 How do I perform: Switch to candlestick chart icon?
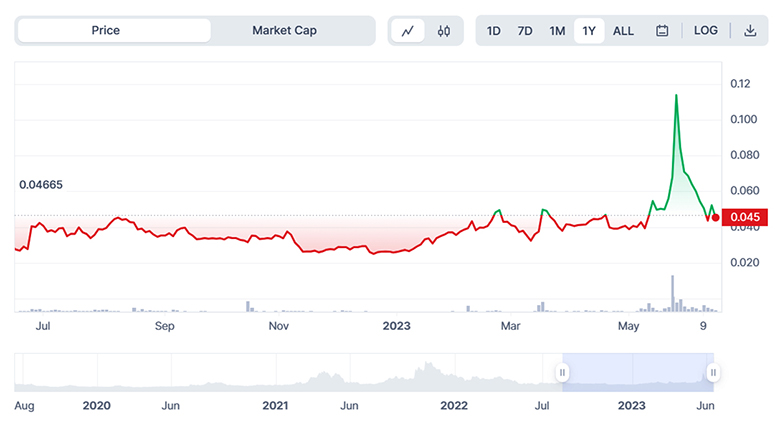click(x=444, y=31)
